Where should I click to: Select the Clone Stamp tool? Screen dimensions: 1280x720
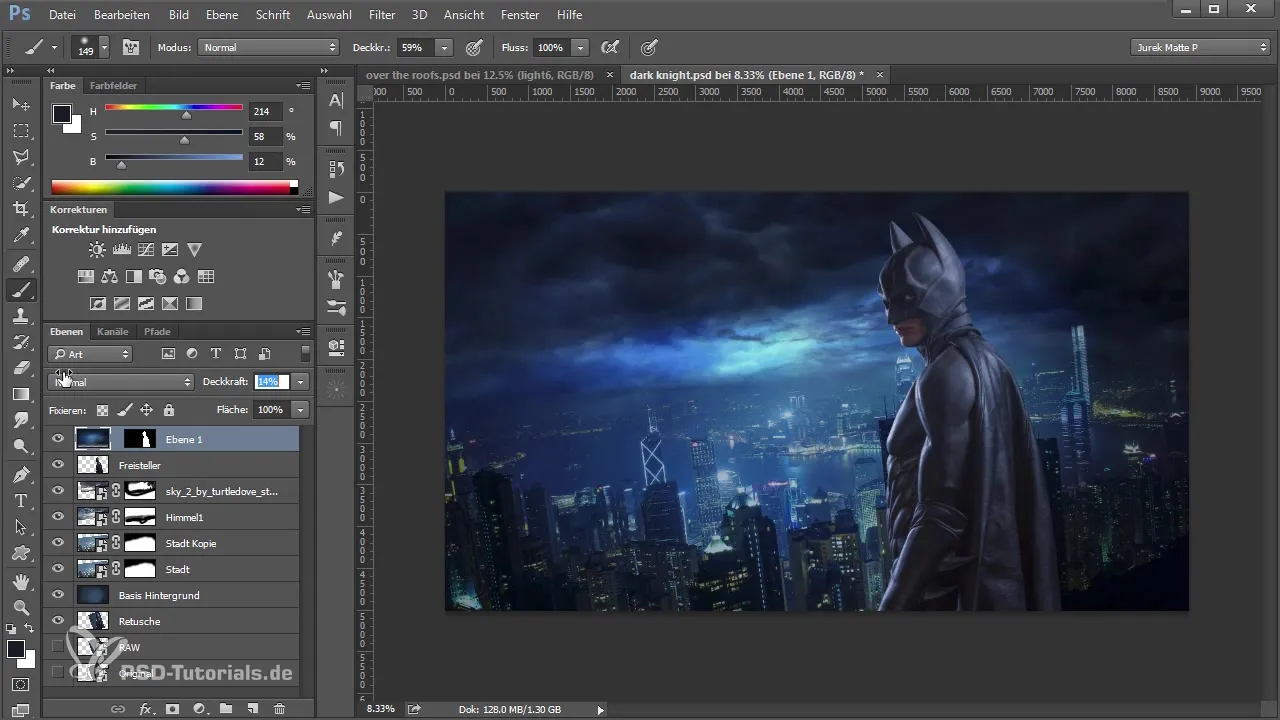coord(20,316)
